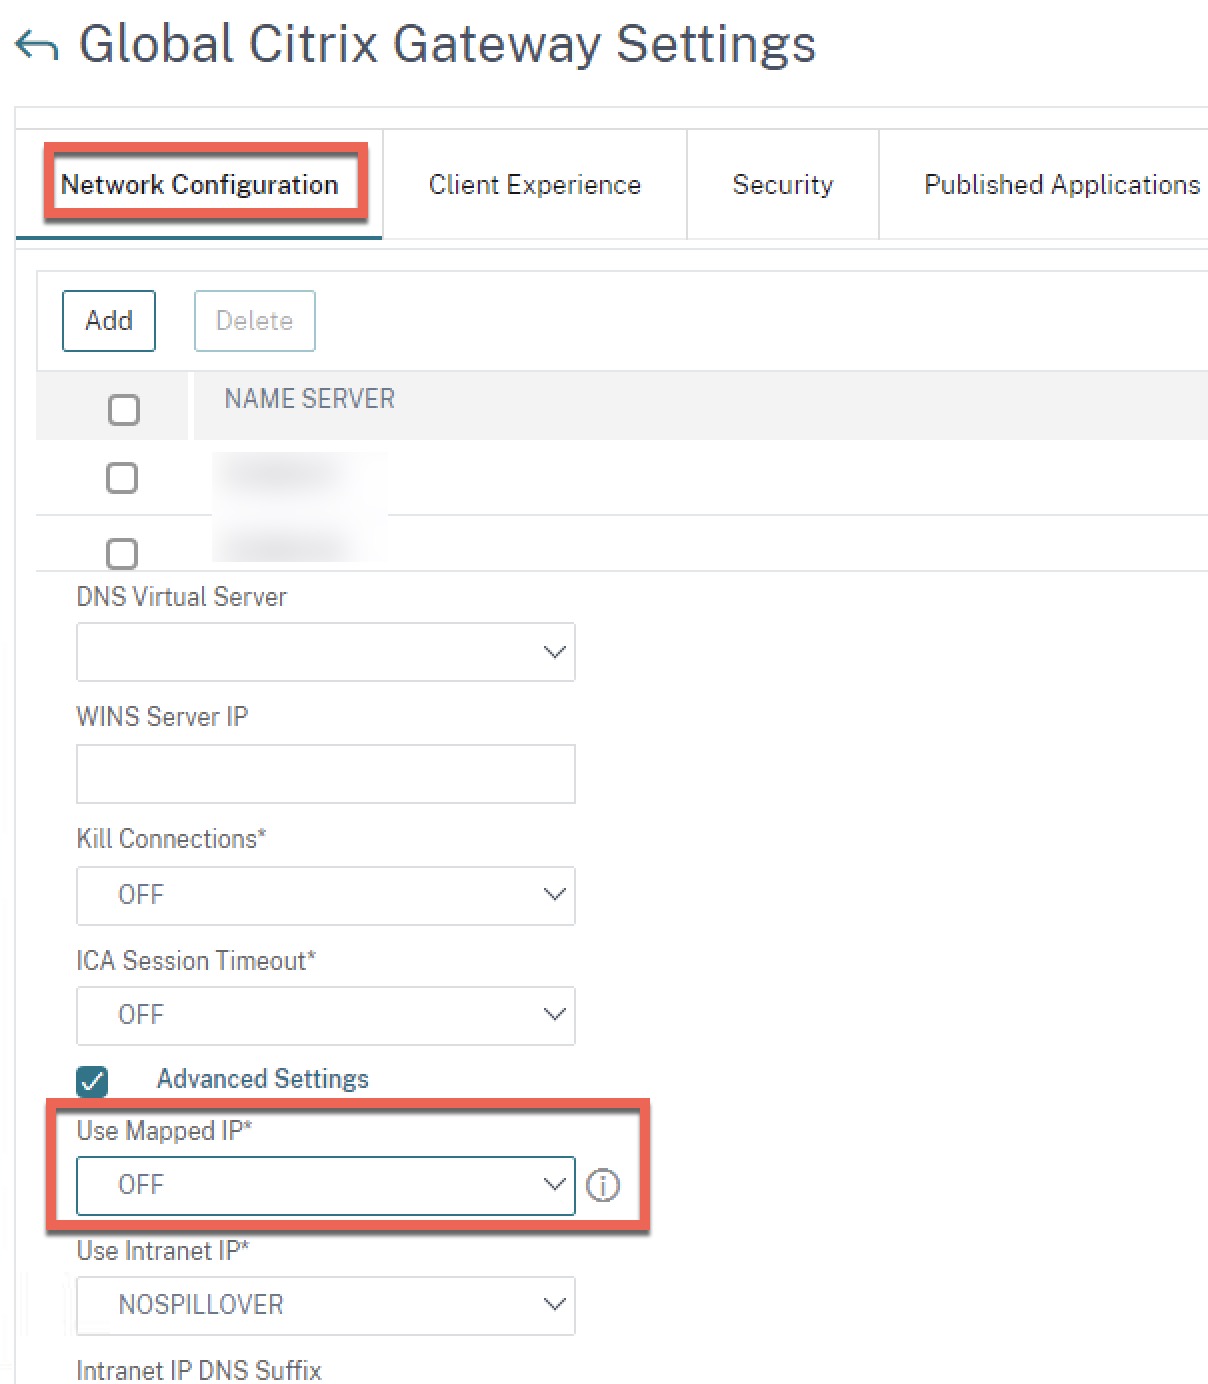Open the Published Applications tab
The image size is (1208, 1384).
tap(1061, 184)
